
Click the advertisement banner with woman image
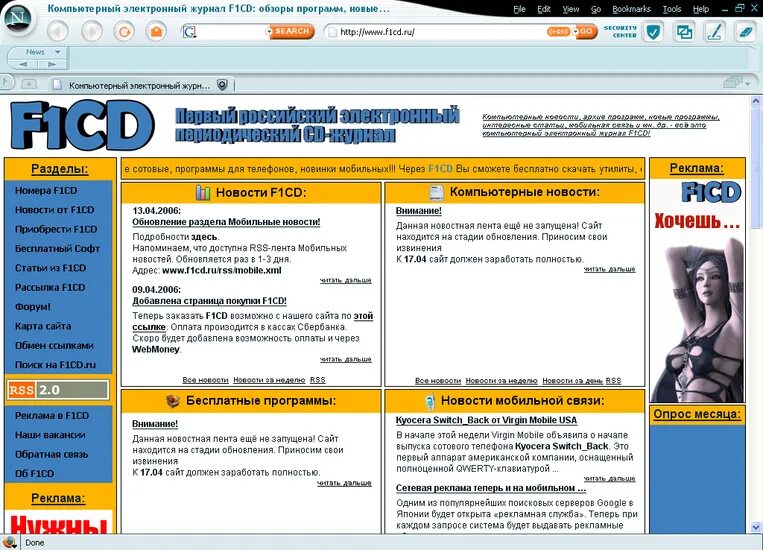[697, 291]
